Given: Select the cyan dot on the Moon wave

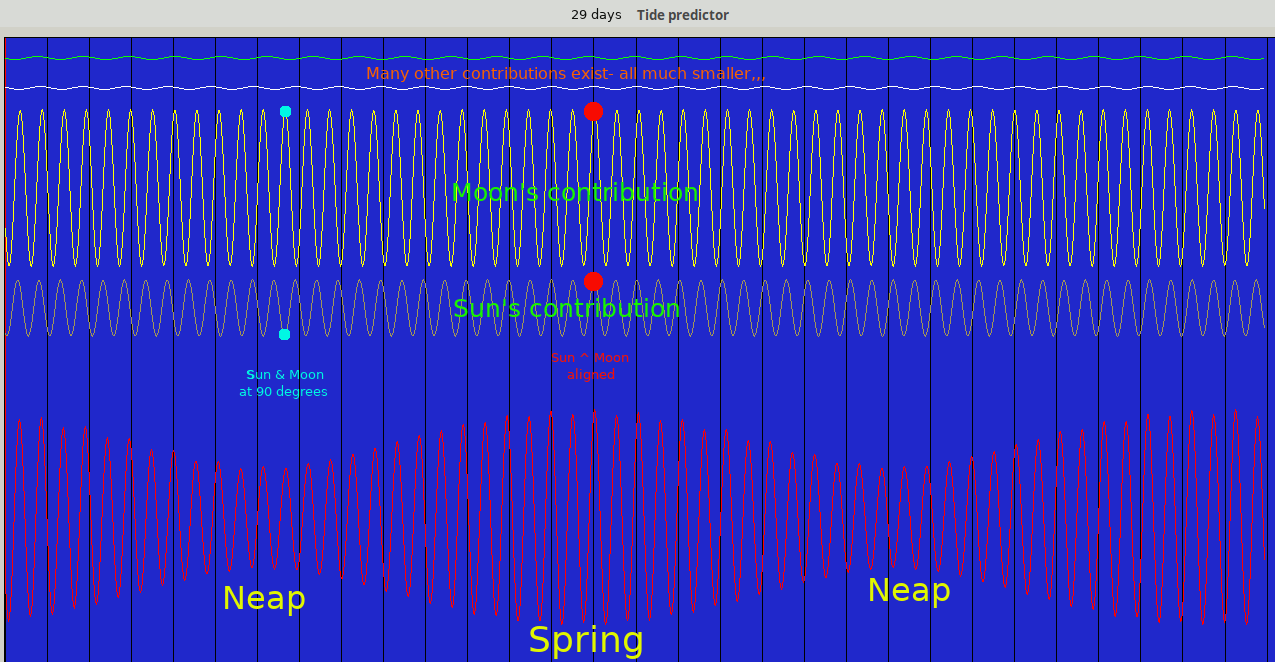Looking at the screenshot, I should [285, 111].
